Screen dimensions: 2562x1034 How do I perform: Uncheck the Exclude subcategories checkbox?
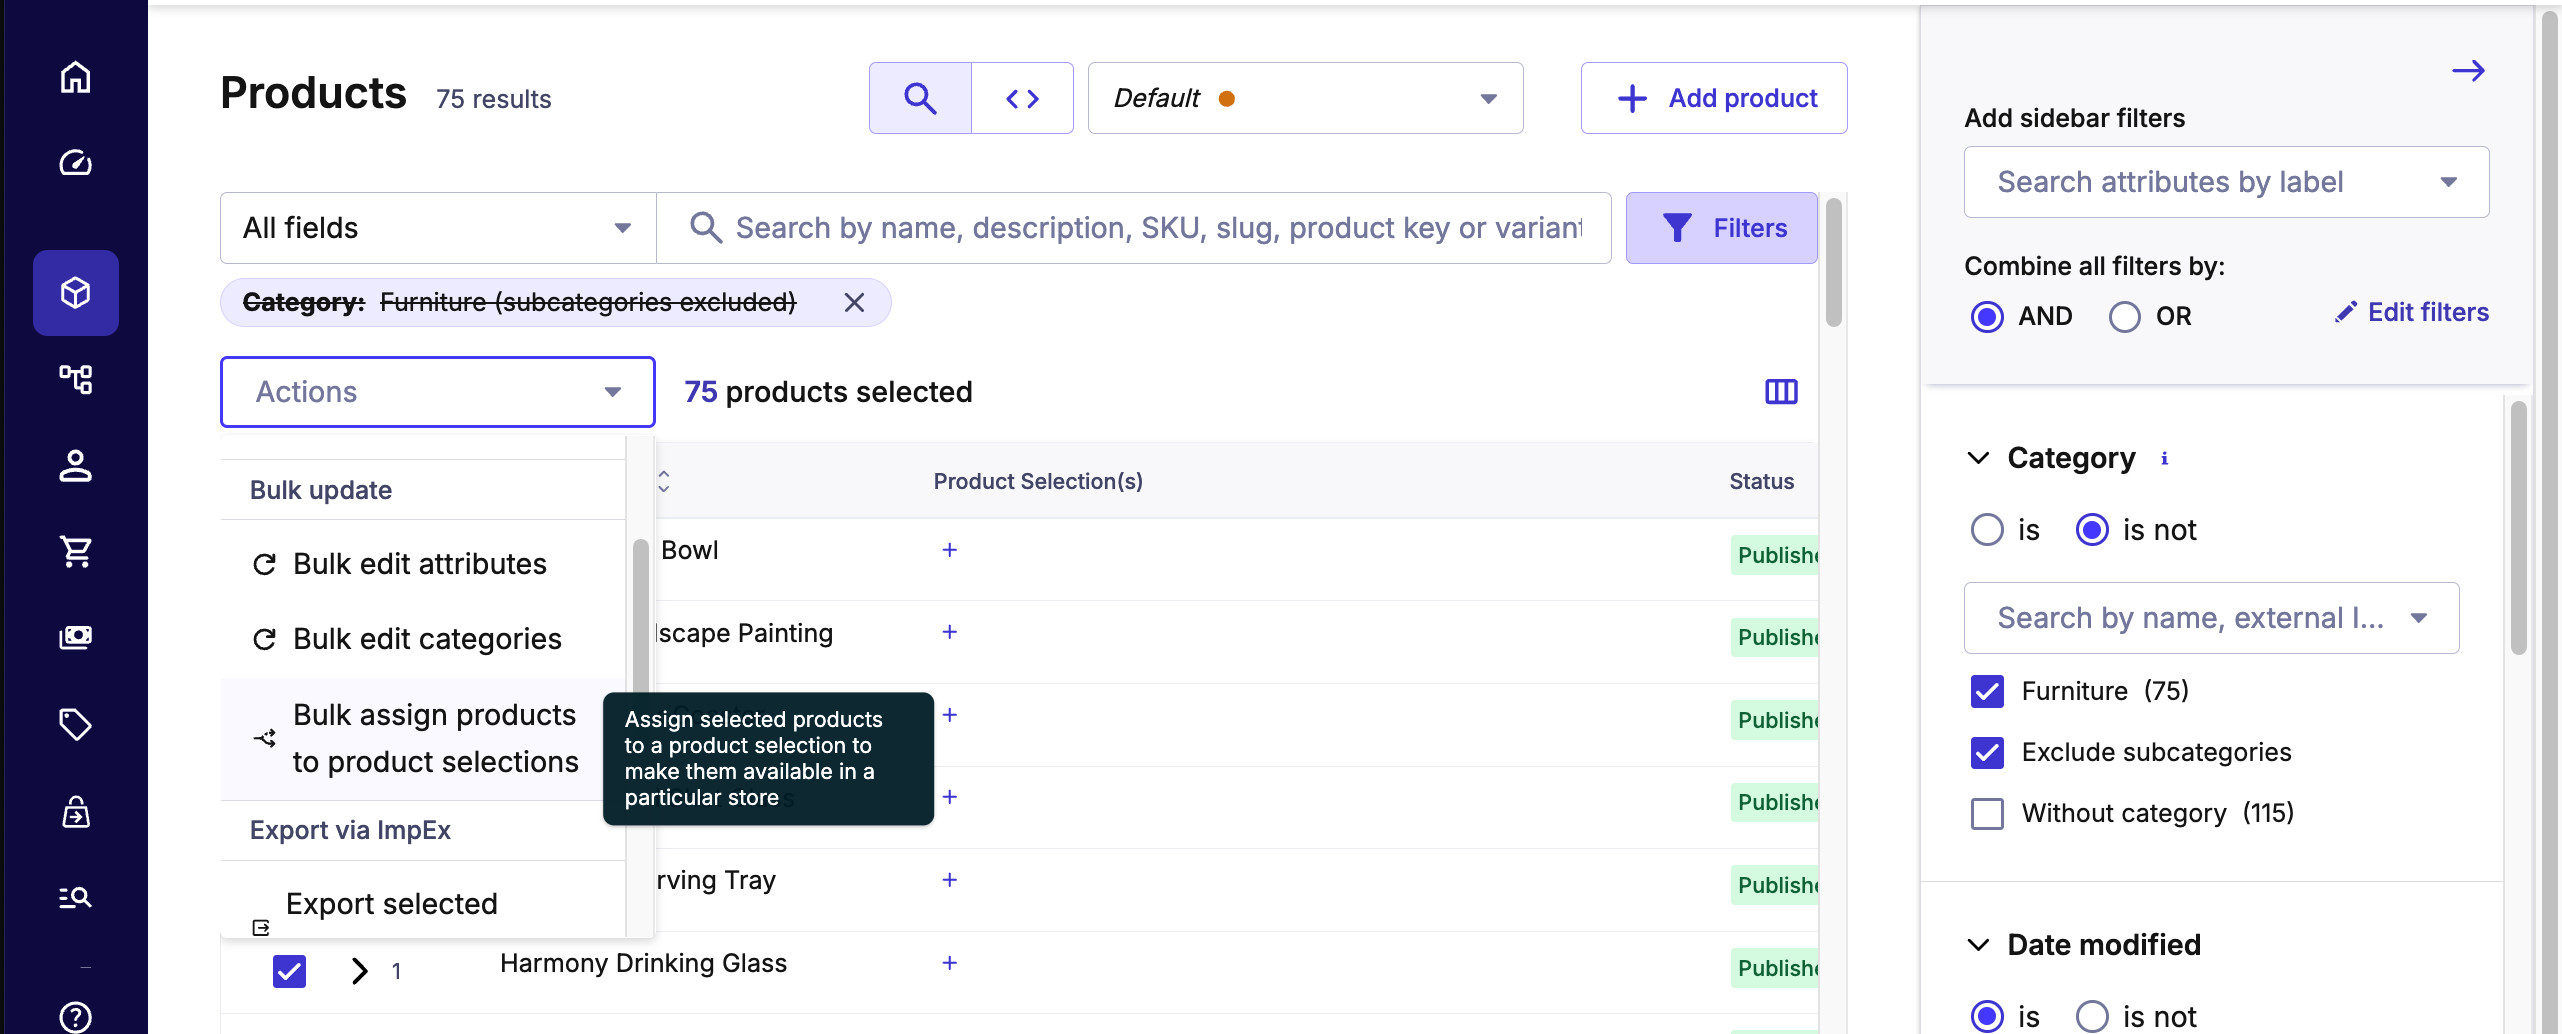[1988, 752]
